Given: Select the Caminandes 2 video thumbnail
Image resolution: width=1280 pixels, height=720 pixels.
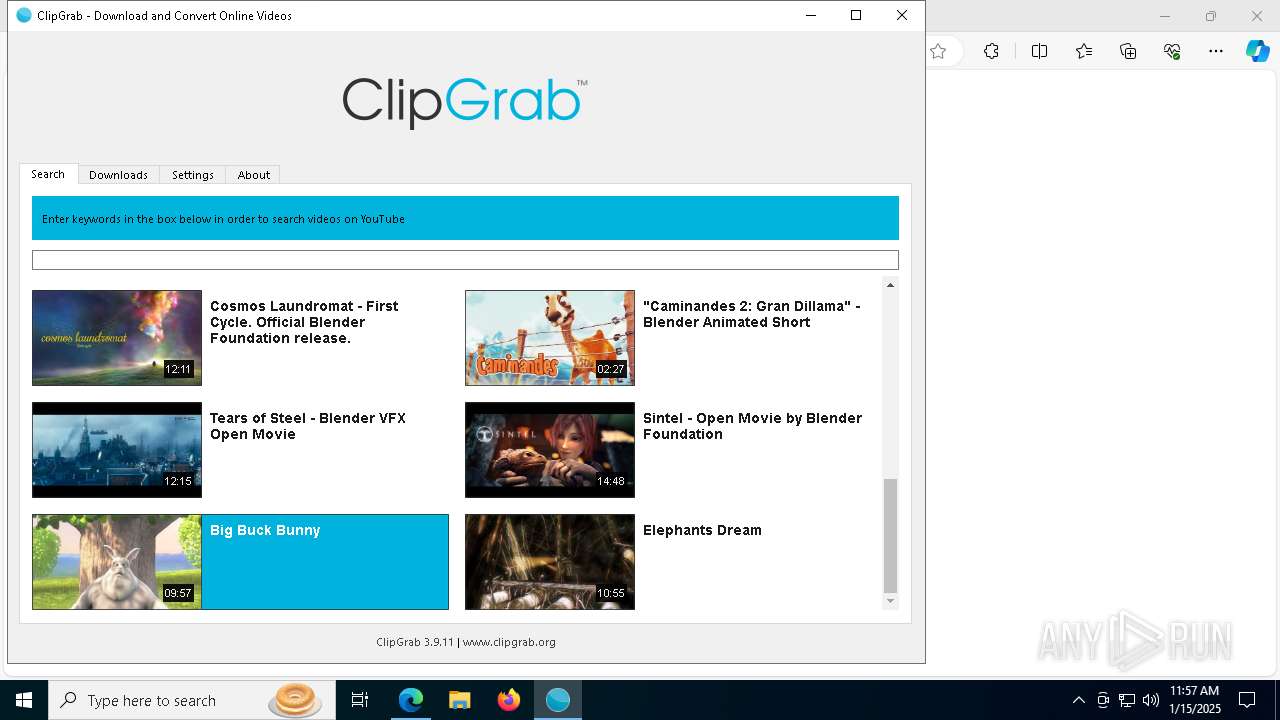Looking at the screenshot, I should [550, 338].
